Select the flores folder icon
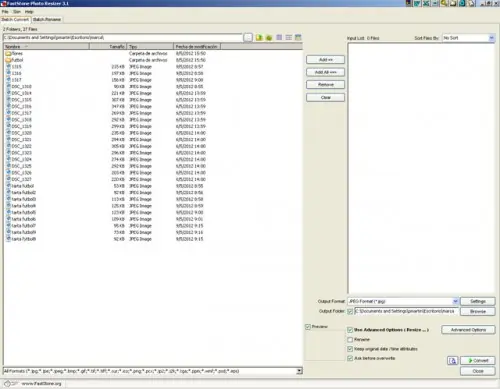The image size is (500, 389). click(x=9, y=53)
